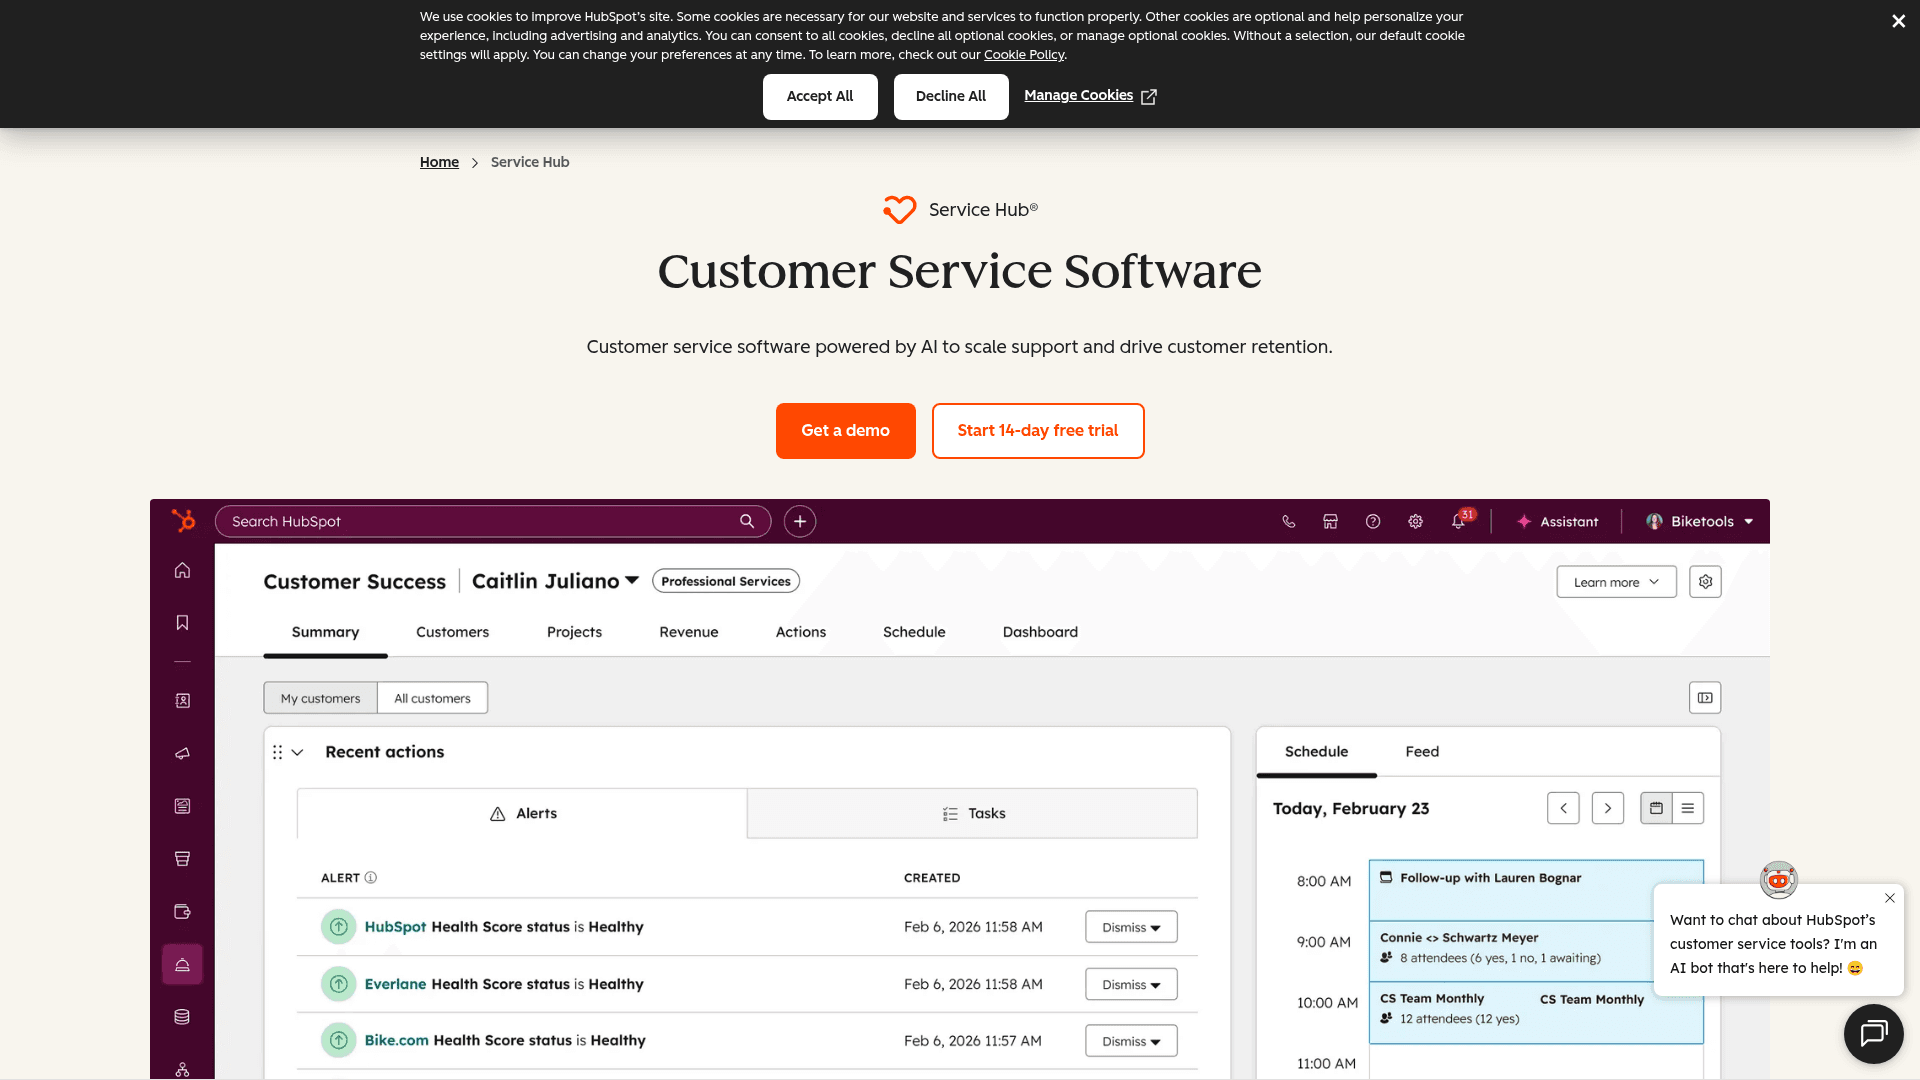The height and width of the screenshot is (1080, 1920).
Task: Open Dismiss dropdown for Everlane alert
Action: [x=1131, y=984]
